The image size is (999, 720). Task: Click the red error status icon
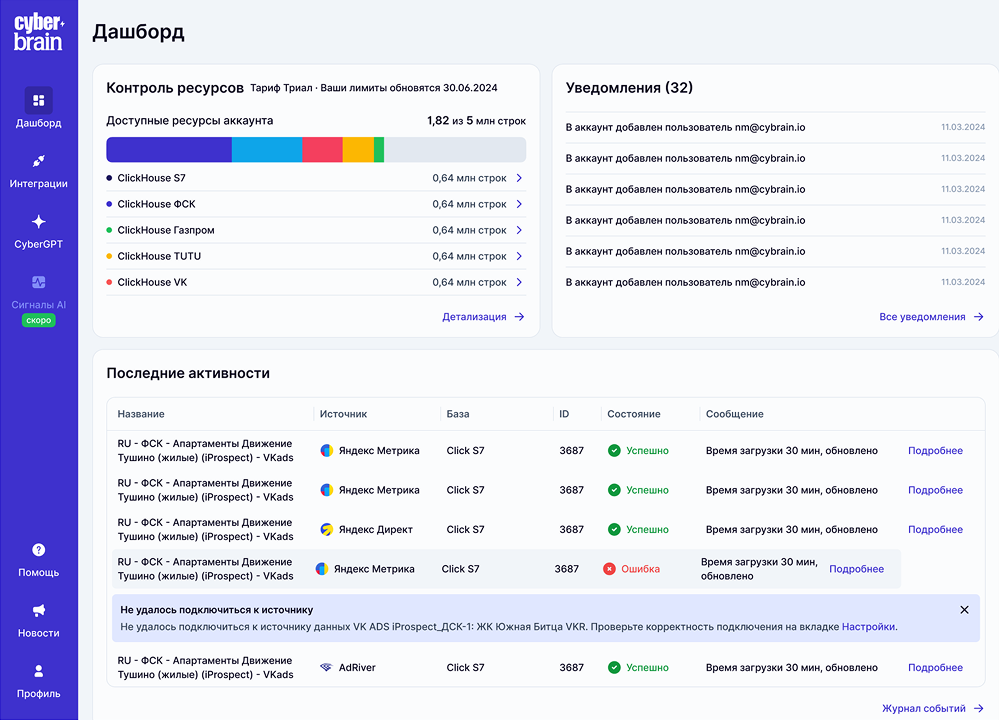609,569
